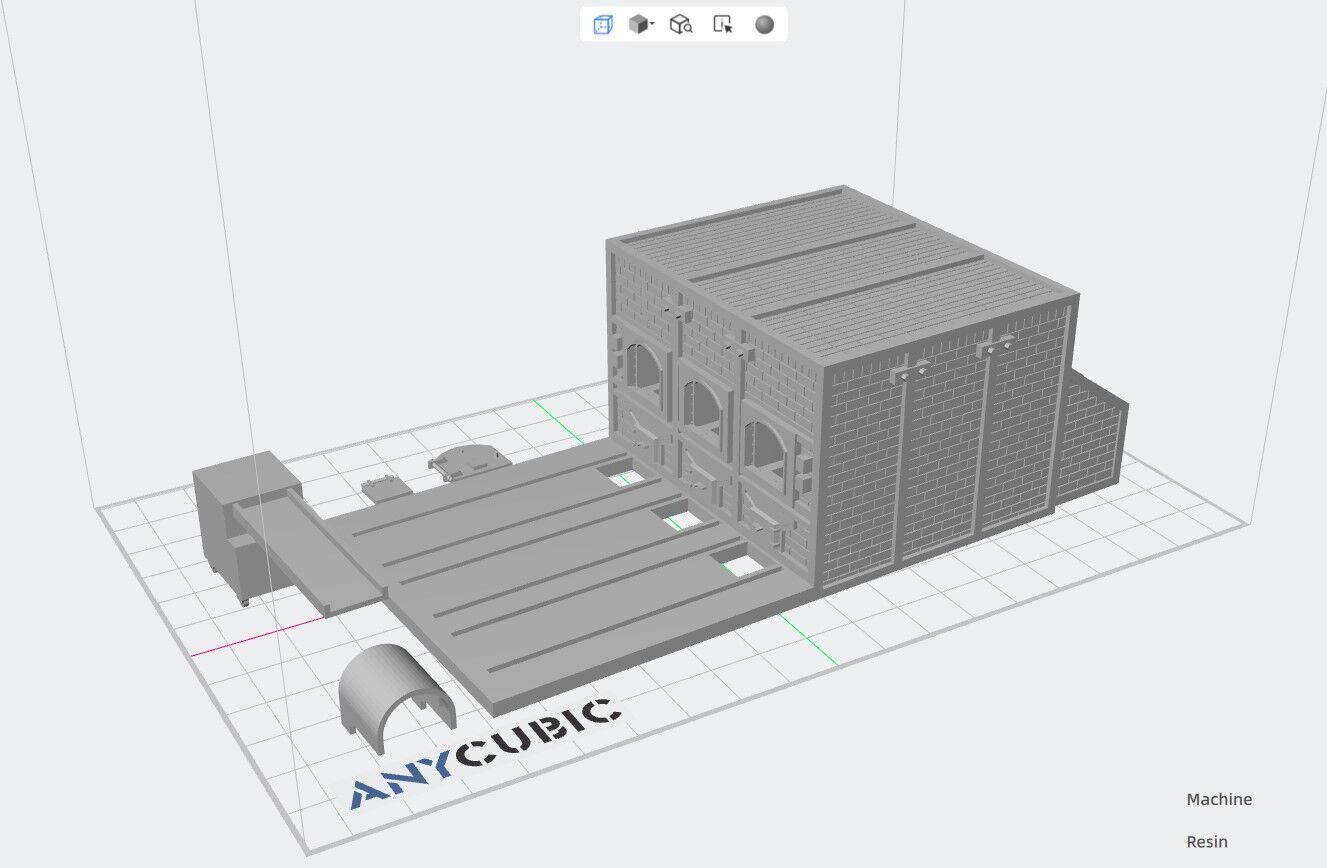This screenshot has width=1327, height=868.
Task: Toggle the perspective wireframe cube view
Action: pos(602,25)
